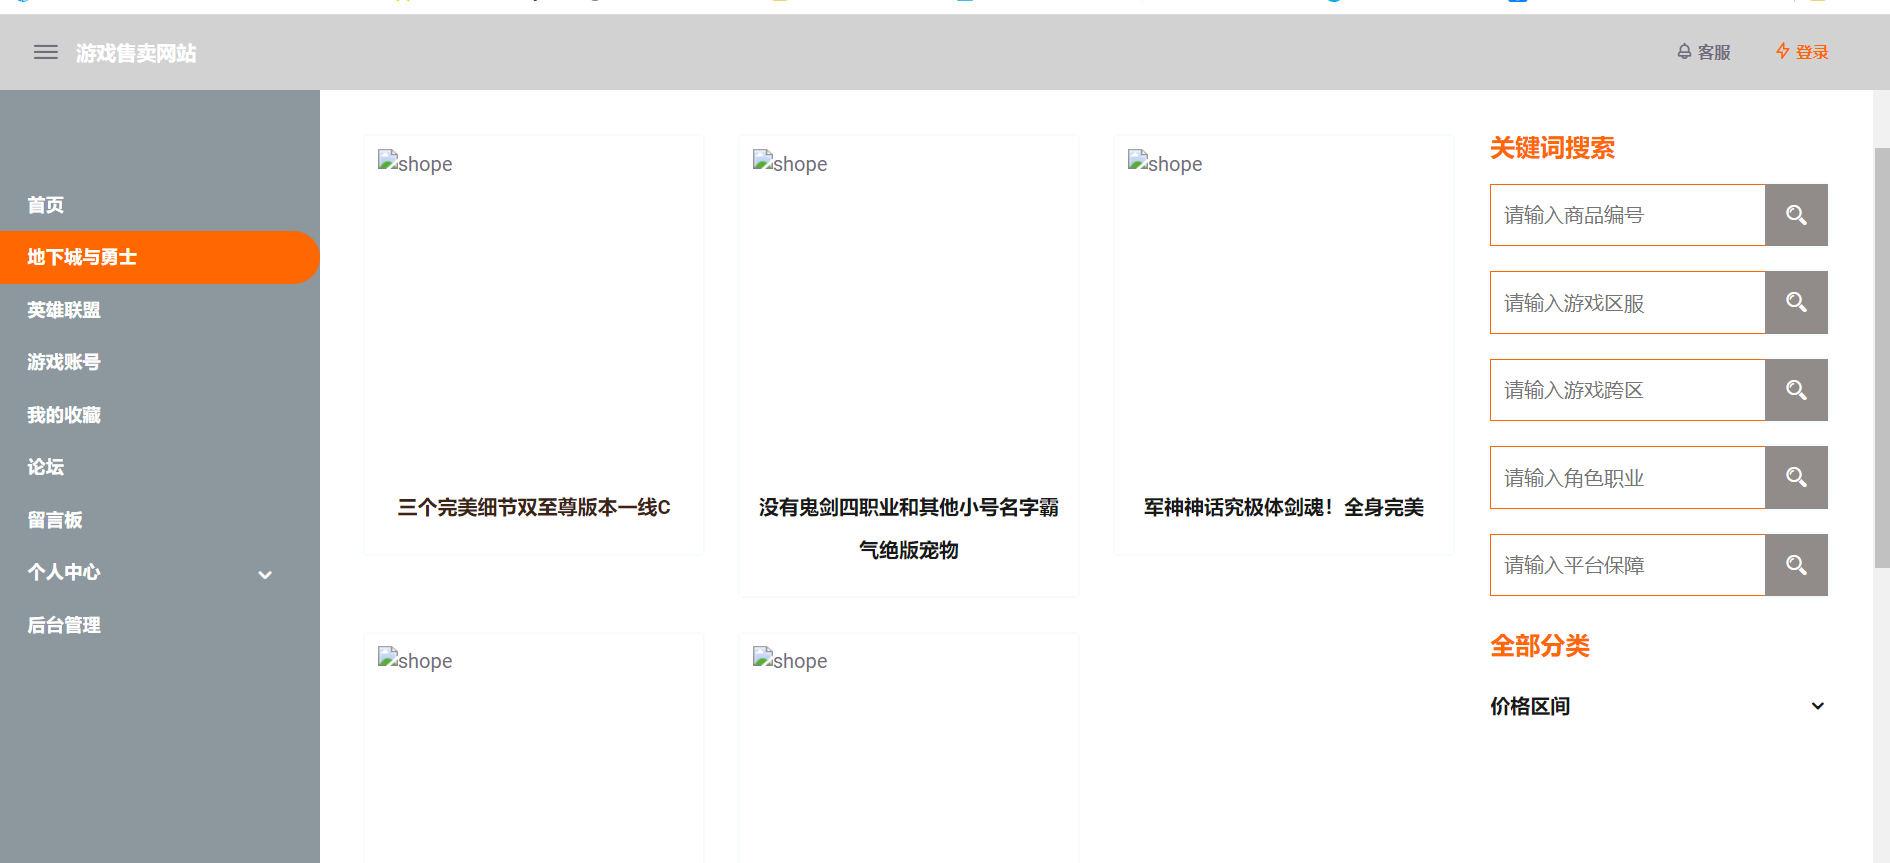Open the hamburger menu icon
1890x863 pixels.
click(46, 52)
